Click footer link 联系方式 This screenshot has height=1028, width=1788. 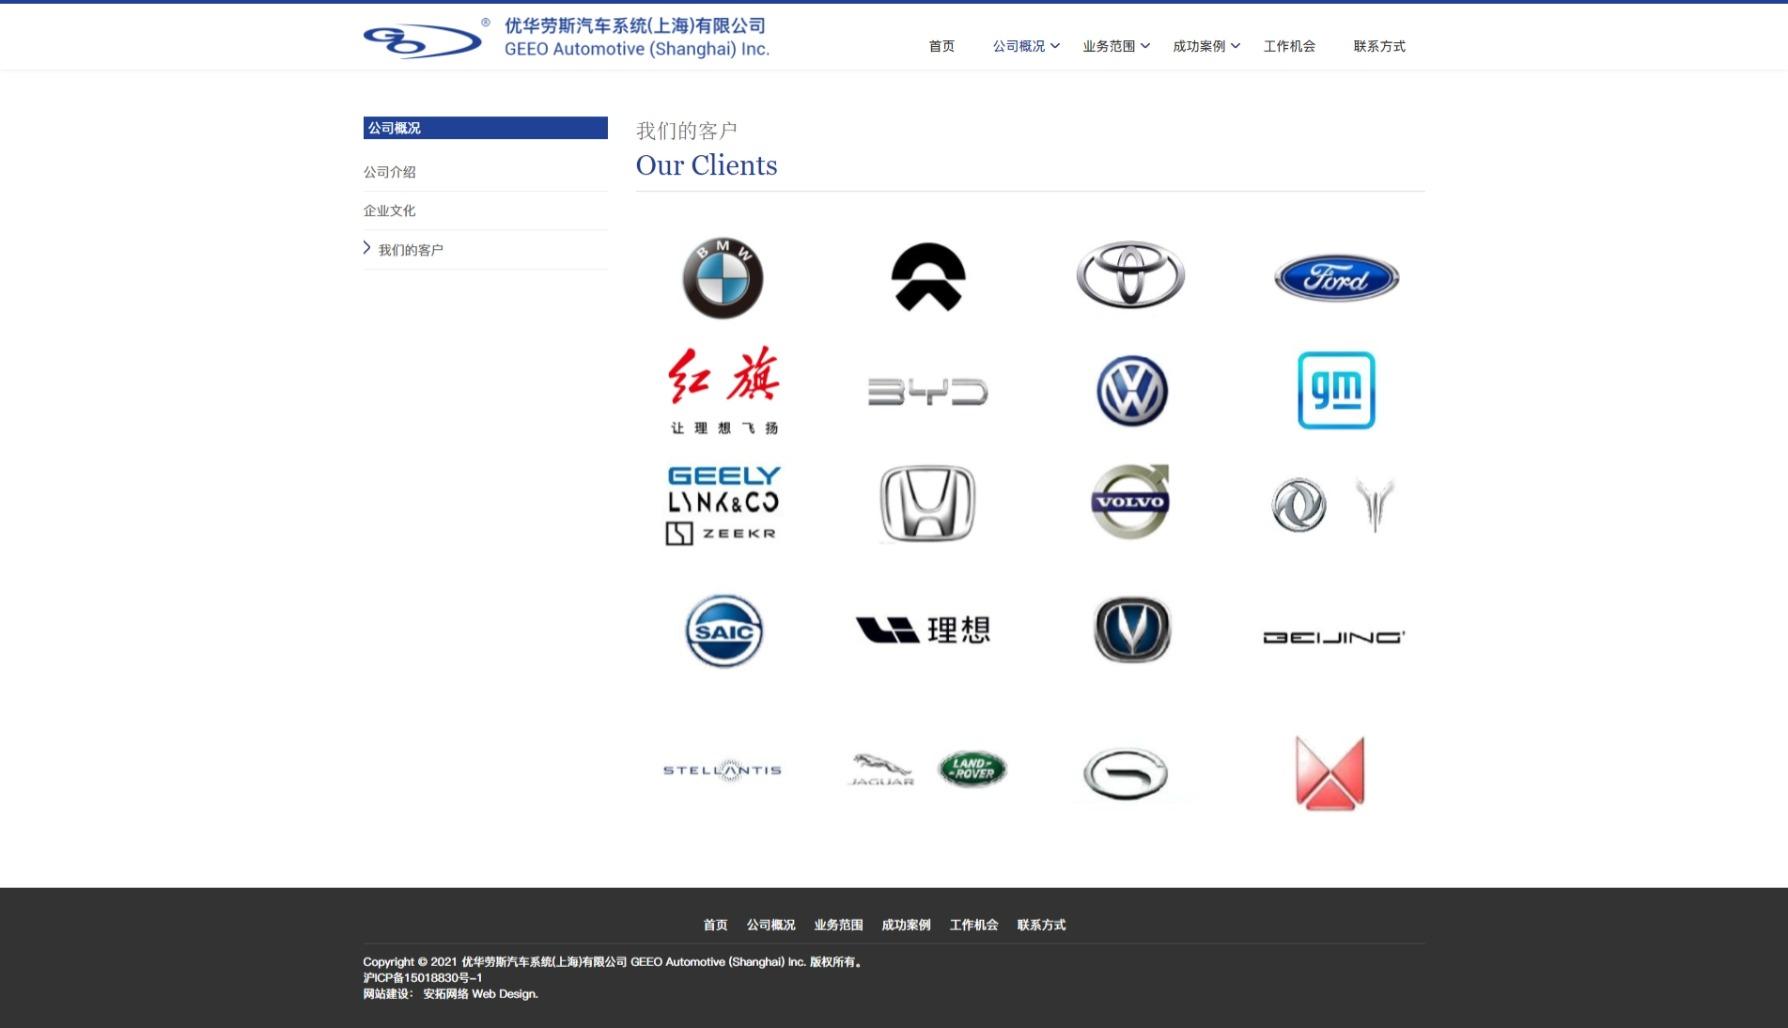point(1041,925)
